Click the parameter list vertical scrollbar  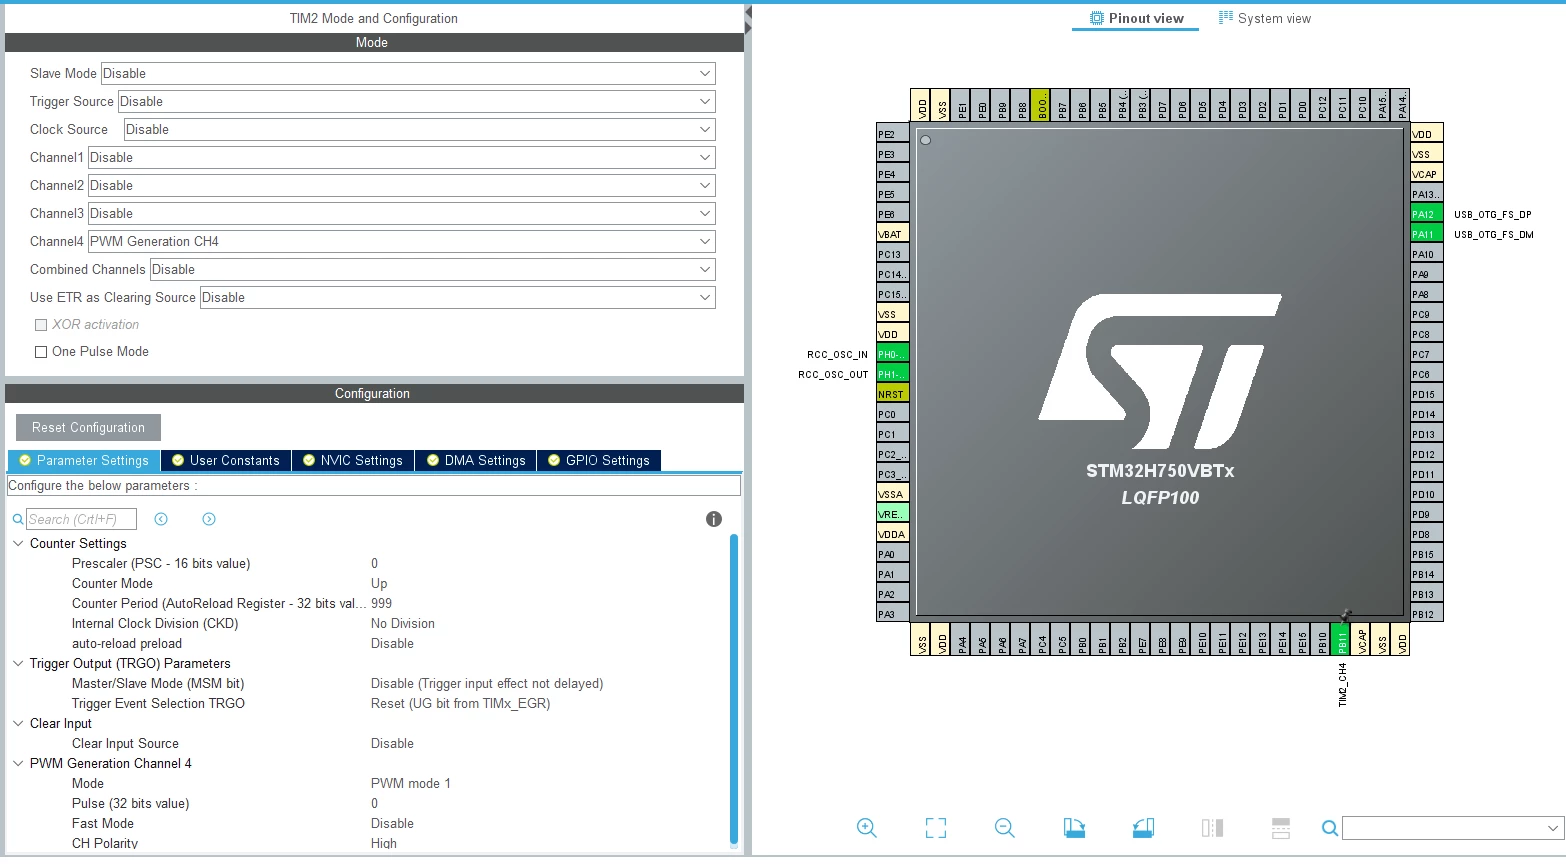[734, 690]
